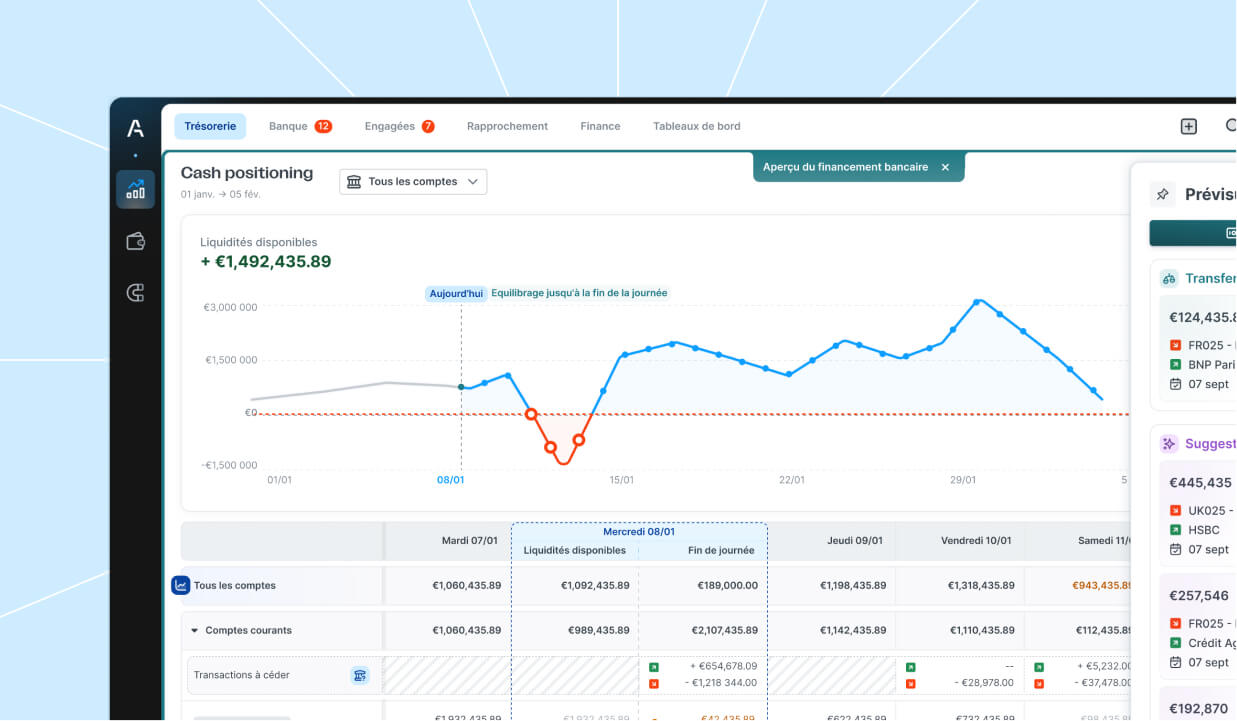Click the third sidebar icon below wallet
1237x721 pixels.
coord(135,292)
